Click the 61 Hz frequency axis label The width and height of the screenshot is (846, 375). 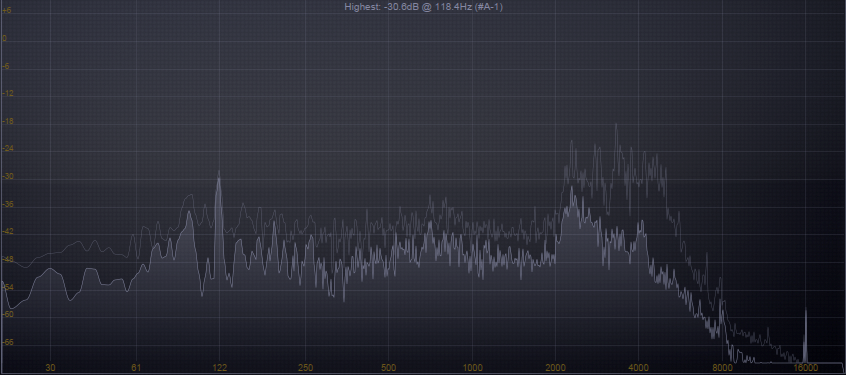(135, 368)
